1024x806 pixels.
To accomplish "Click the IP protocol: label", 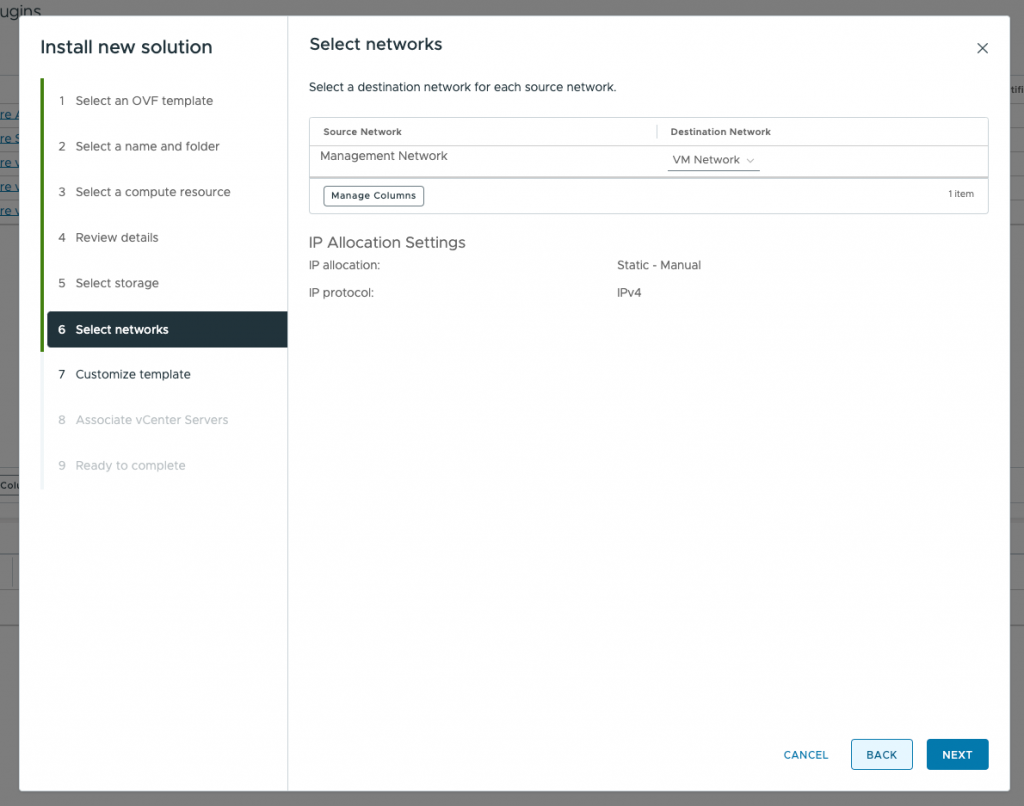I will point(341,293).
